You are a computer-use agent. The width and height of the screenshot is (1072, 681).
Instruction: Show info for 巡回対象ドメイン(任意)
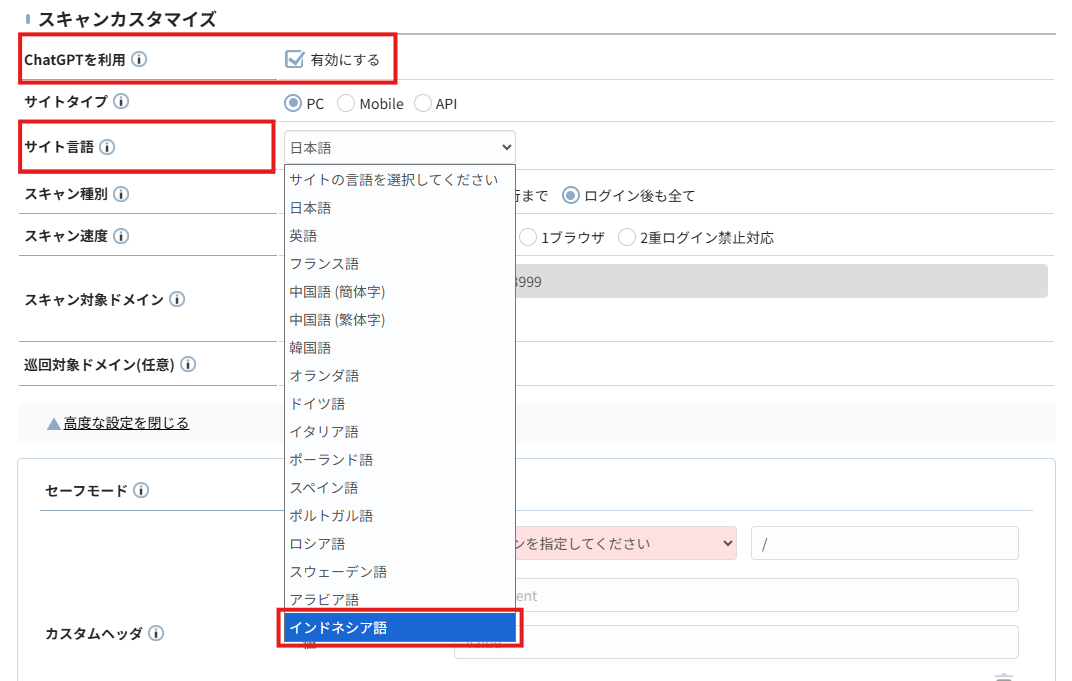pos(187,365)
